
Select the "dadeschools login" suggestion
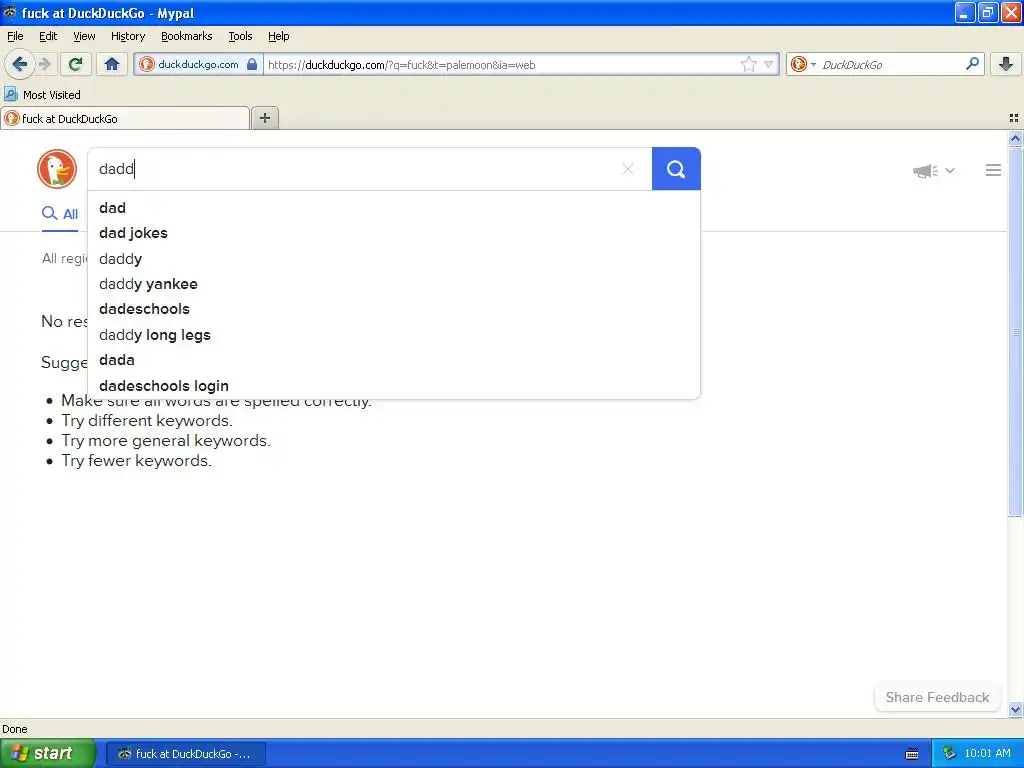coord(394,386)
